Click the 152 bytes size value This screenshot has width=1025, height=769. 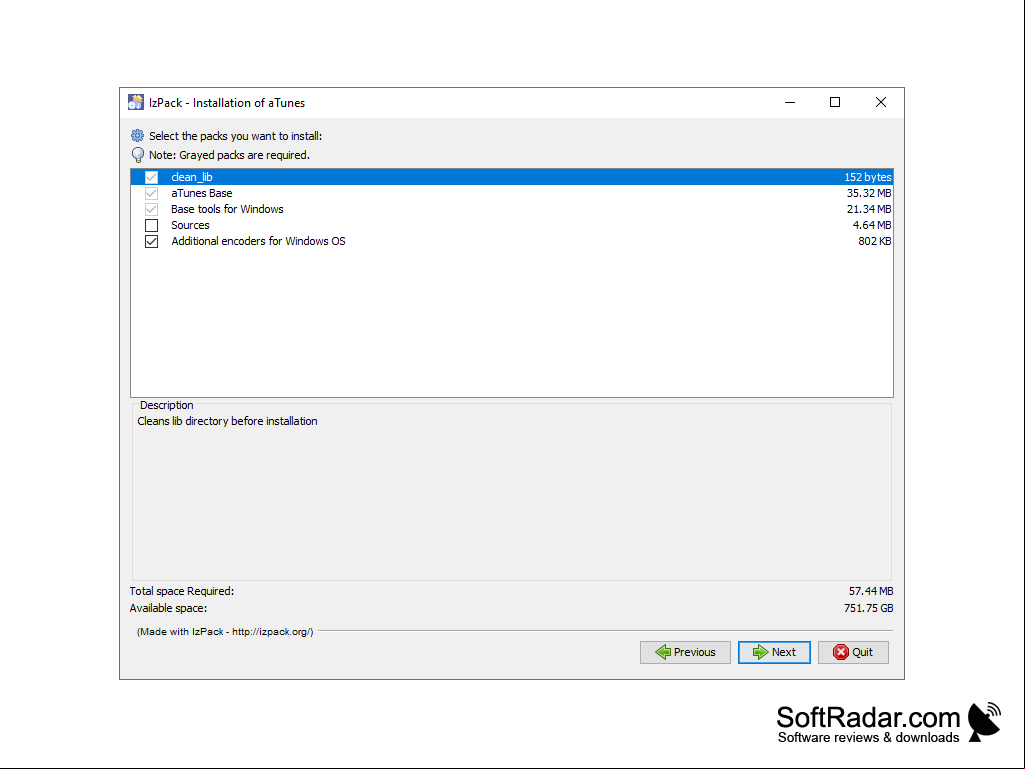click(x=867, y=177)
